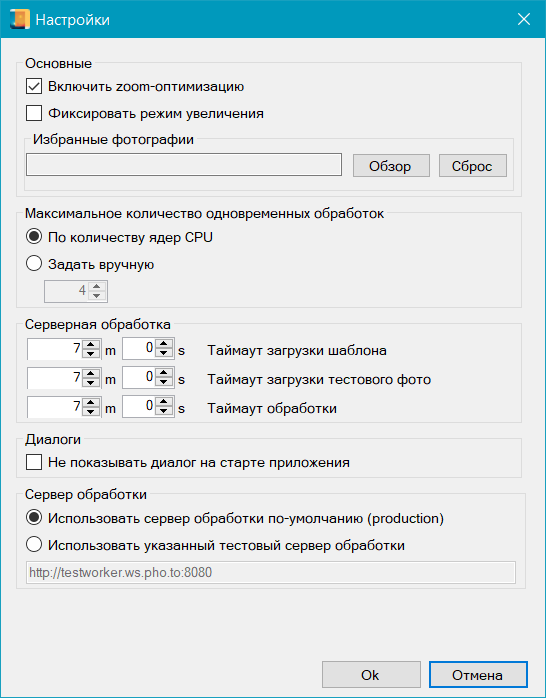Confirm settings with the Ok button
The height and width of the screenshot is (698, 546).
pyautogui.click(x=371, y=674)
